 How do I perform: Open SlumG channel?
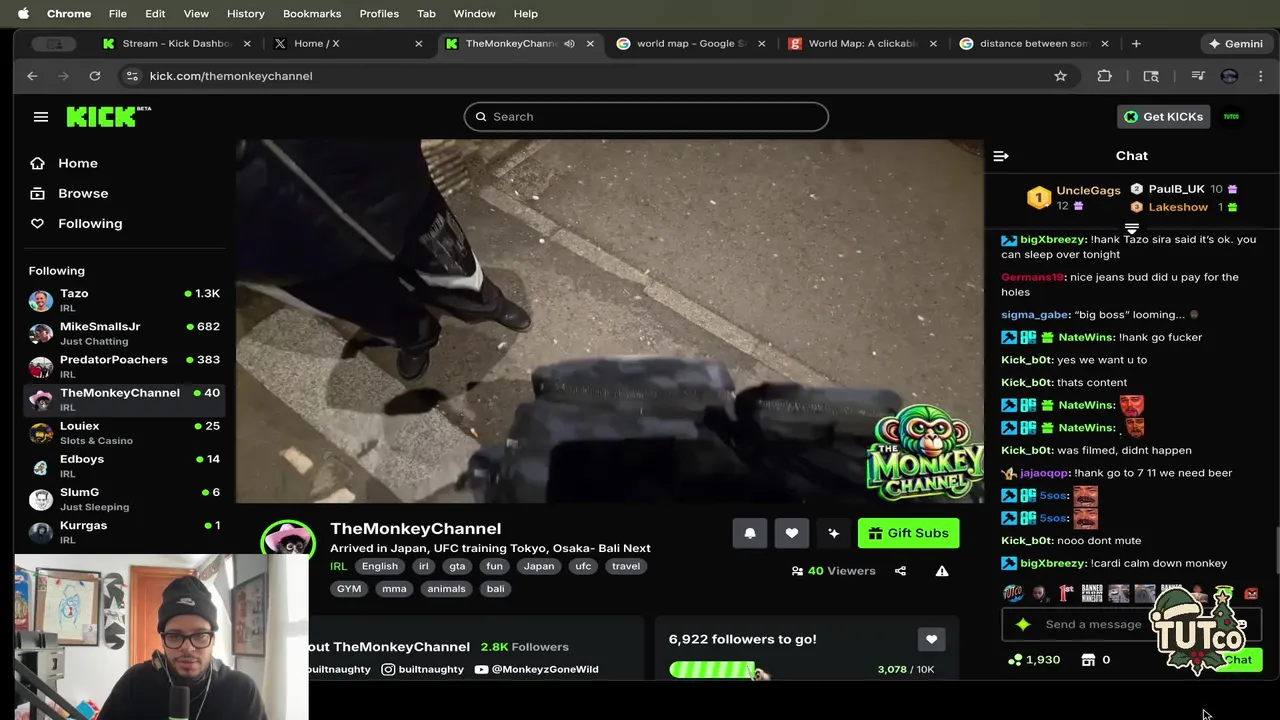(x=124, y=499)
